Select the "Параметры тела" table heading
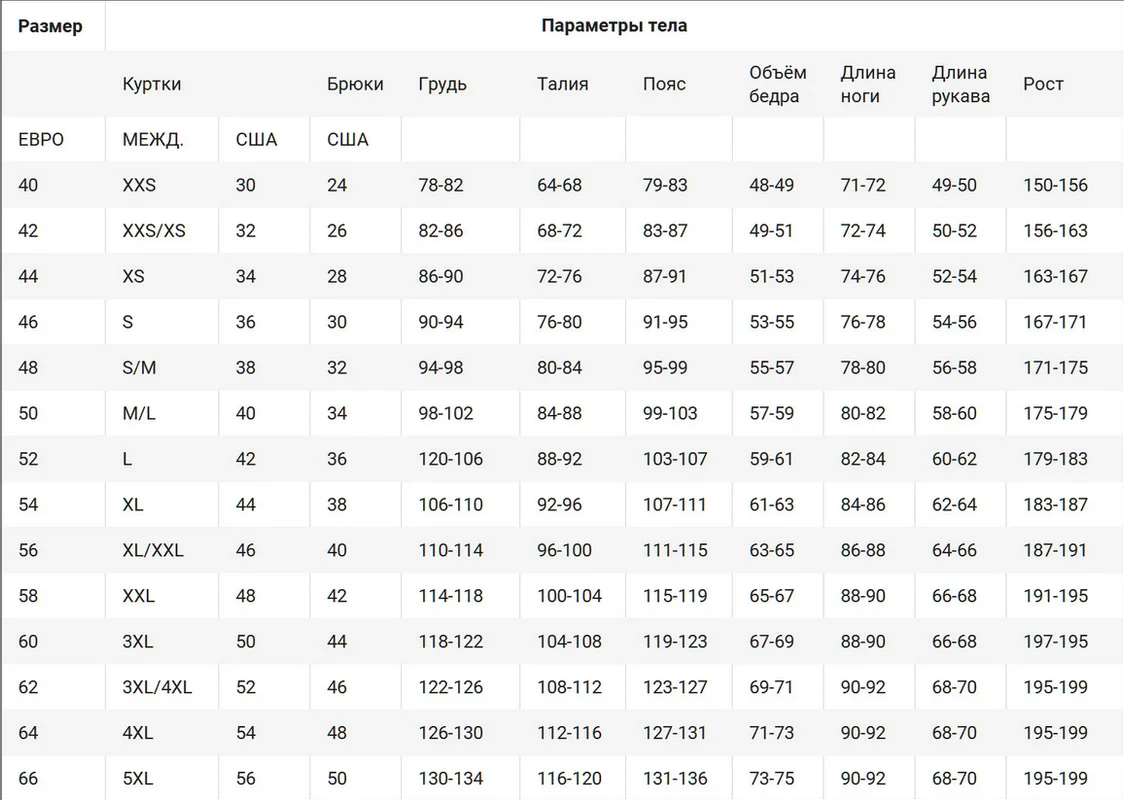Image resolution: width=1124 pixels, height=800 pixels. pos(614,26)
